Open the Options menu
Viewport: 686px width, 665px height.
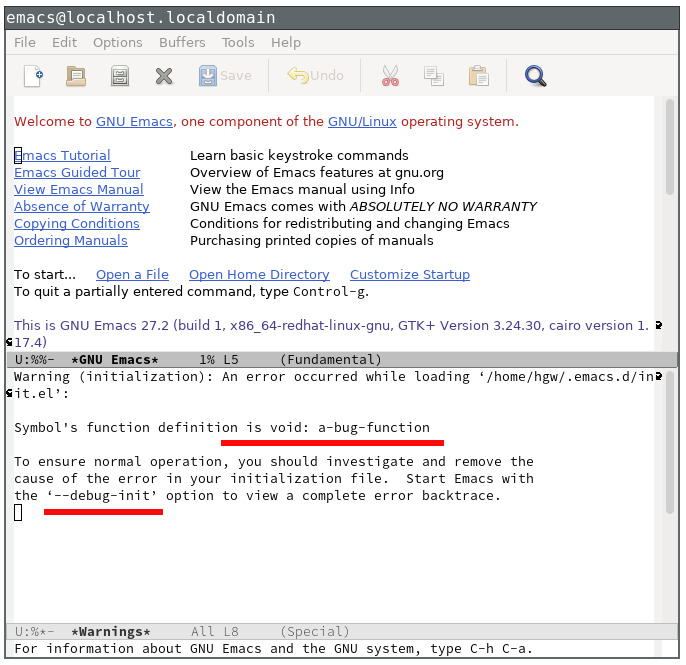[x=118, y=42]
